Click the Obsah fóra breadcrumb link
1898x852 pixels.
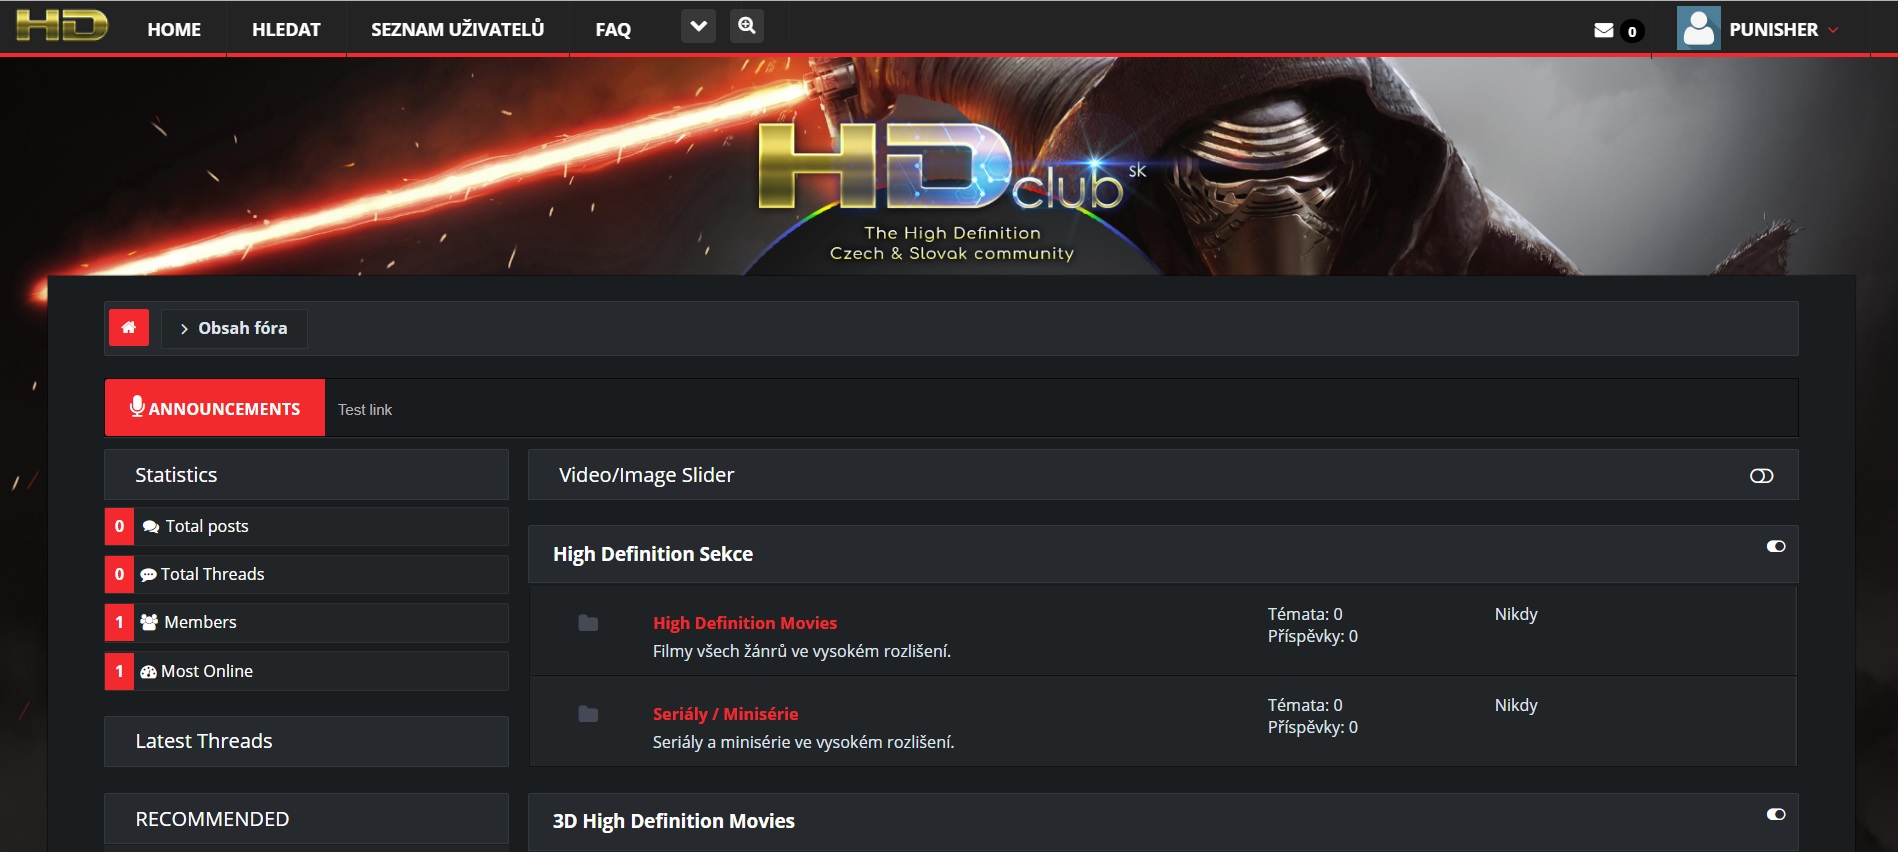(242, 328)
